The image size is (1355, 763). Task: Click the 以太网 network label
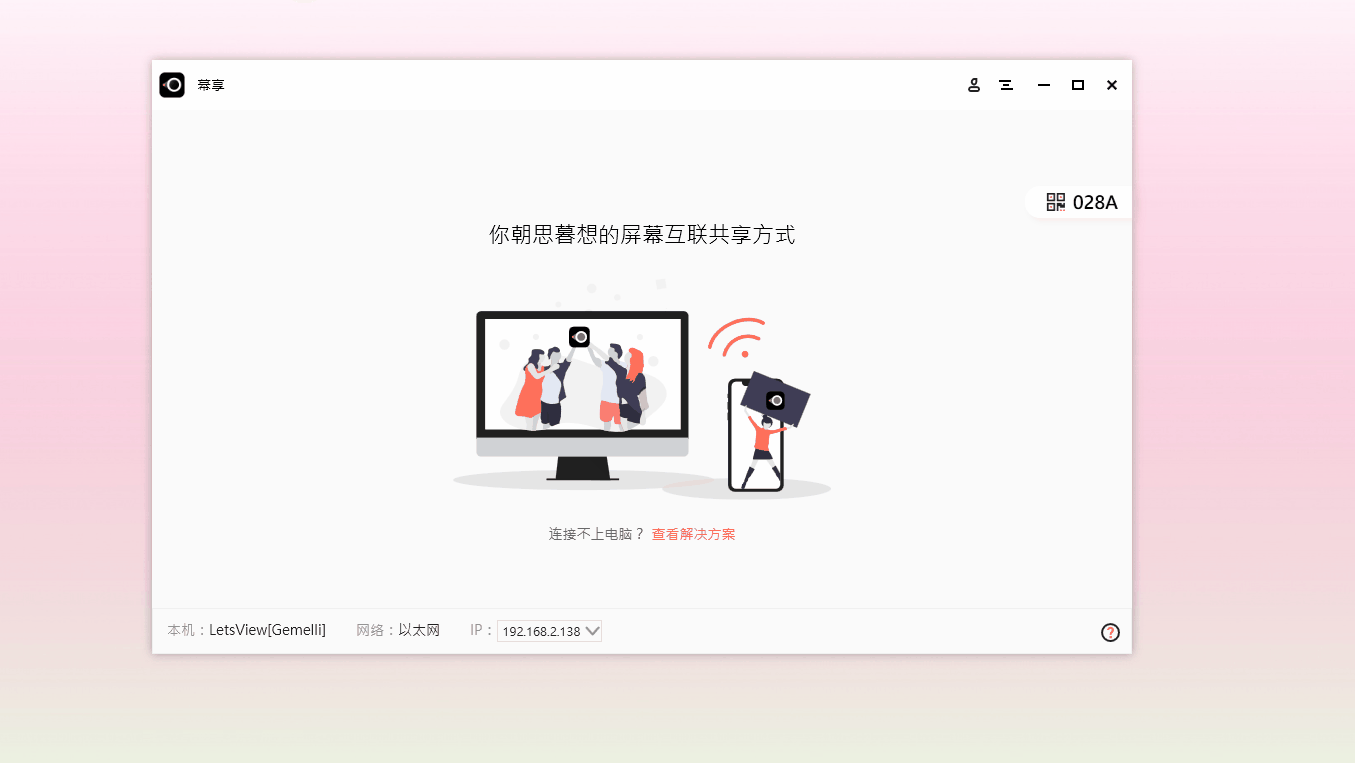pos(420,630)
